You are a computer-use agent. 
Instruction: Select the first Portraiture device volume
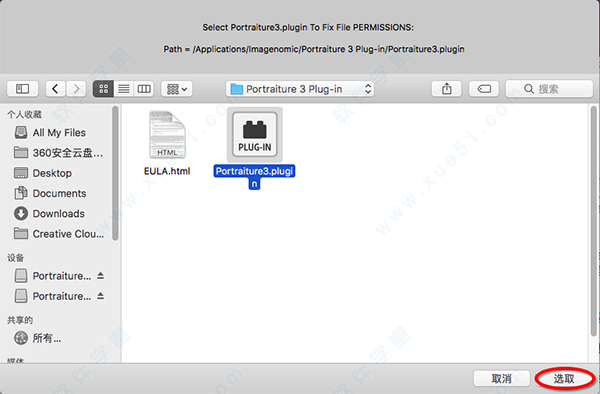pos(53,276)
